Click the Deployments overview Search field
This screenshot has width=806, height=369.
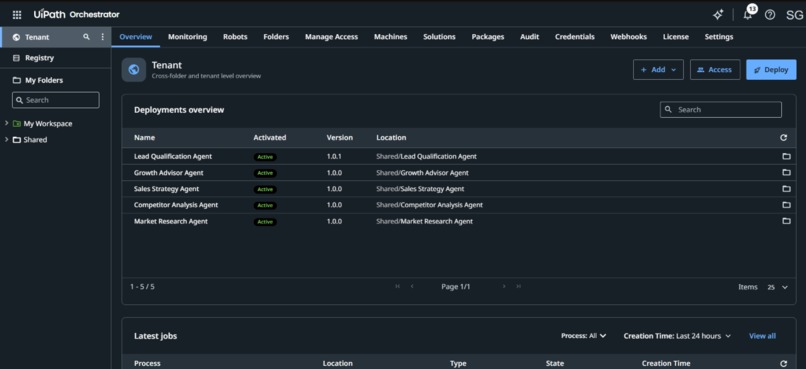click(721, 109)
